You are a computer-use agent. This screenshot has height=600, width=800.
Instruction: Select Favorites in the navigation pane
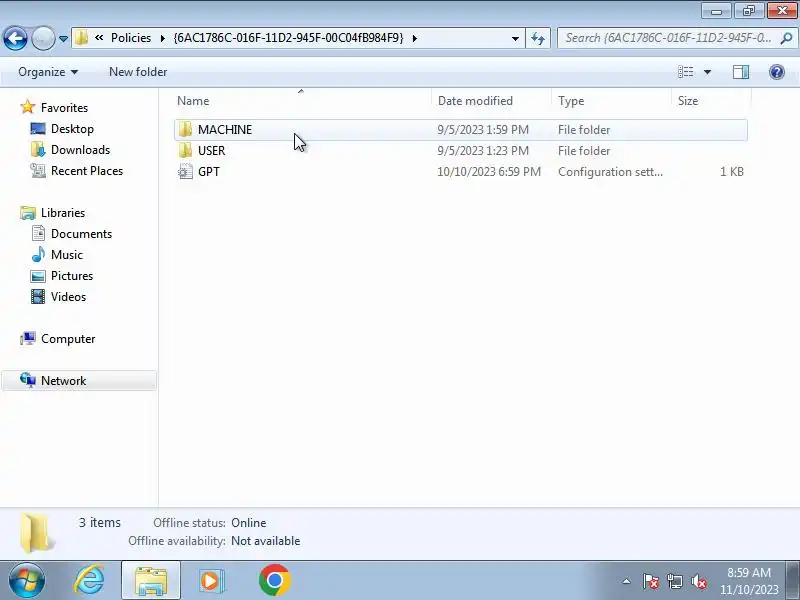[x=64, y=108]
